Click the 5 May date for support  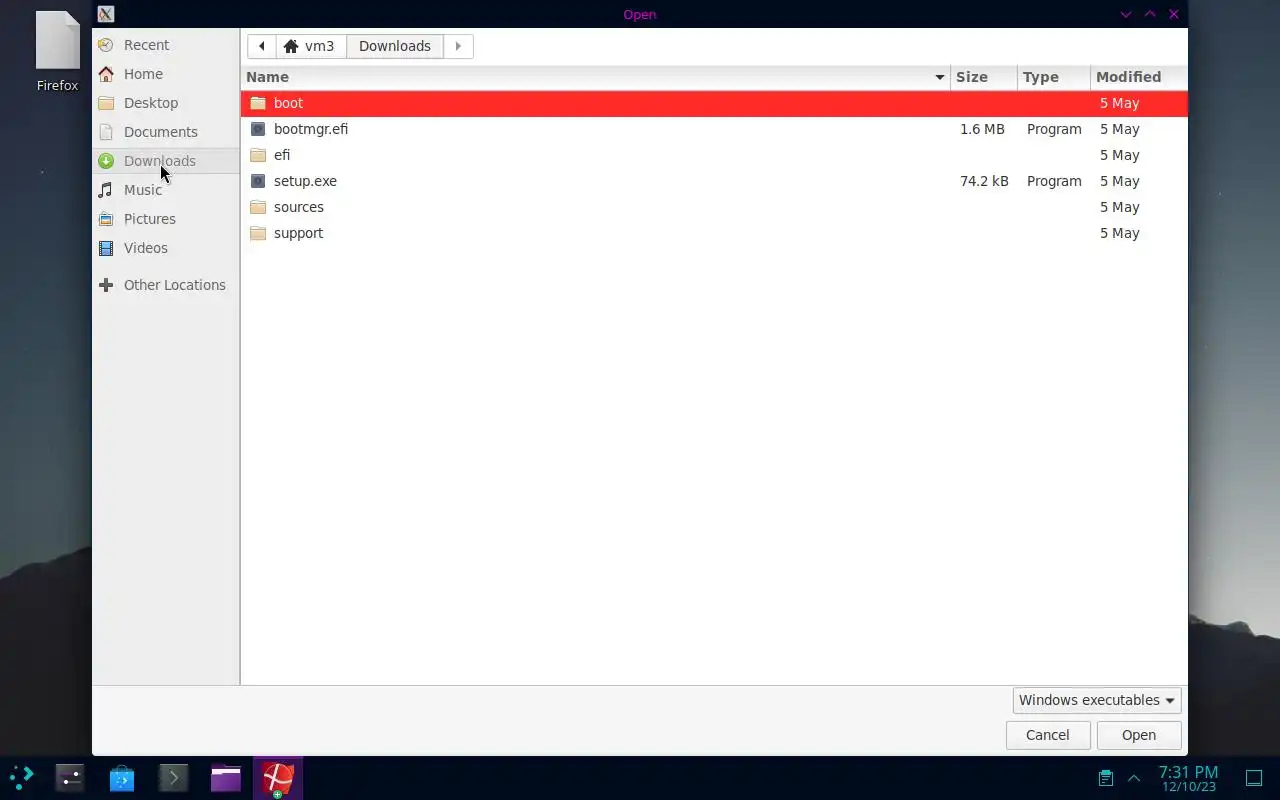pos(1119,233)
